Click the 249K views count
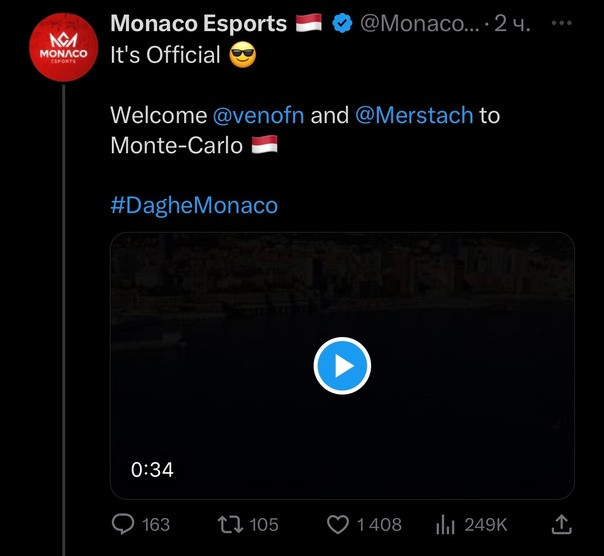 click(x=486, y=524)
